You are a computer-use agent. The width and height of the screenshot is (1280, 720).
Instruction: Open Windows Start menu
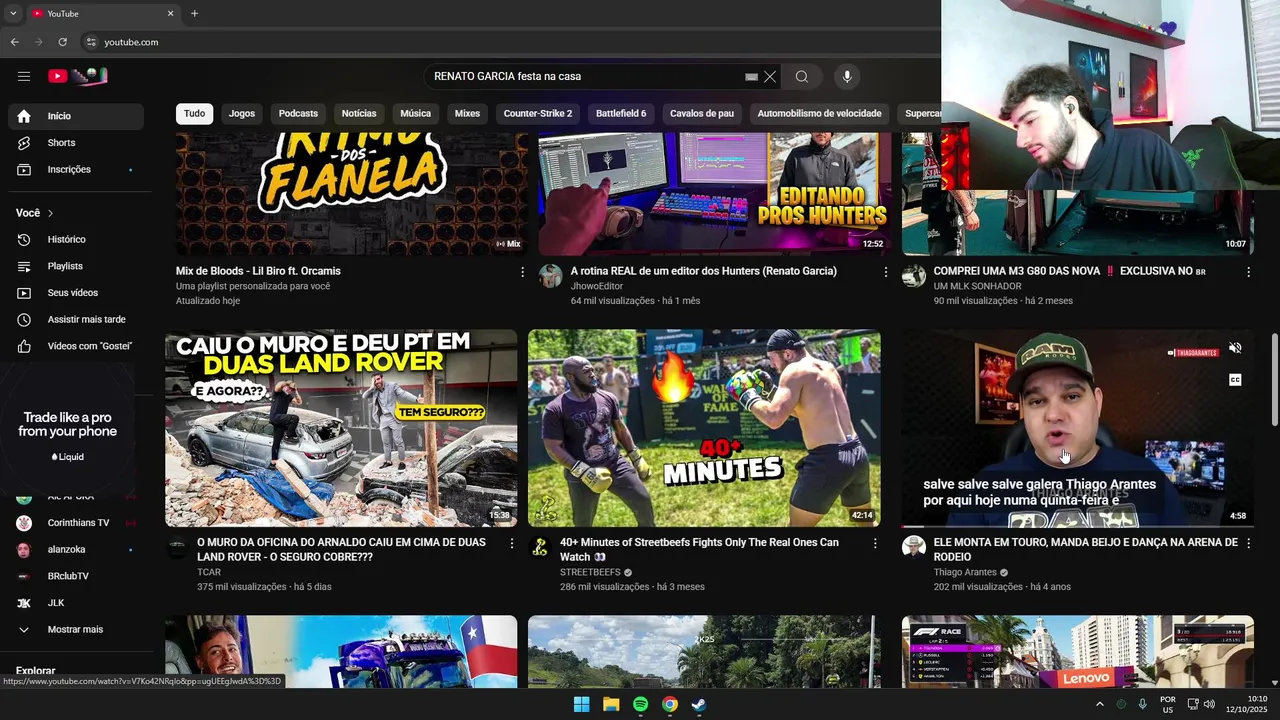pyautogui.click(x=581, y=704)
